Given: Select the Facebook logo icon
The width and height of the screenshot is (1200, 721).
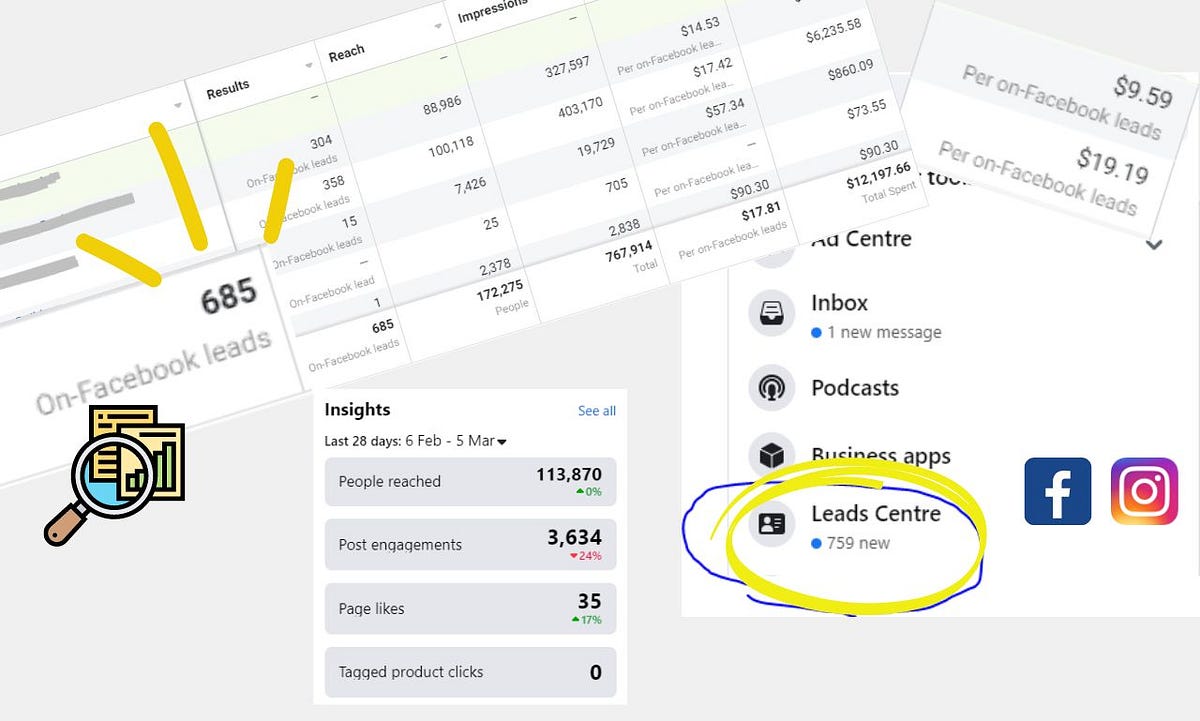Looking at the screenshot, I should pyautogui.click(x=1057, y=491).
